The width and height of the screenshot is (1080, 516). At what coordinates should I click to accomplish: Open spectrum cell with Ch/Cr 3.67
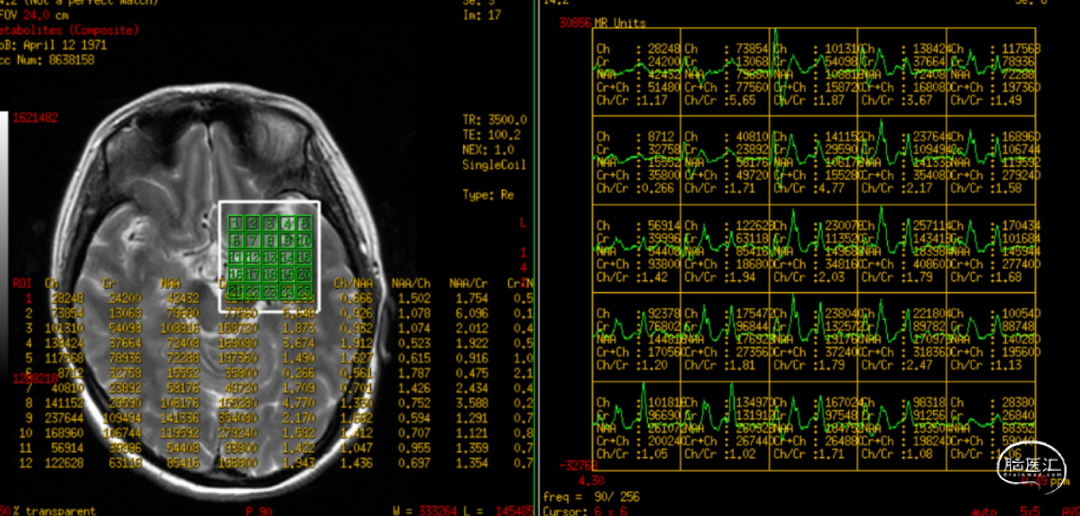click(902, 72)
